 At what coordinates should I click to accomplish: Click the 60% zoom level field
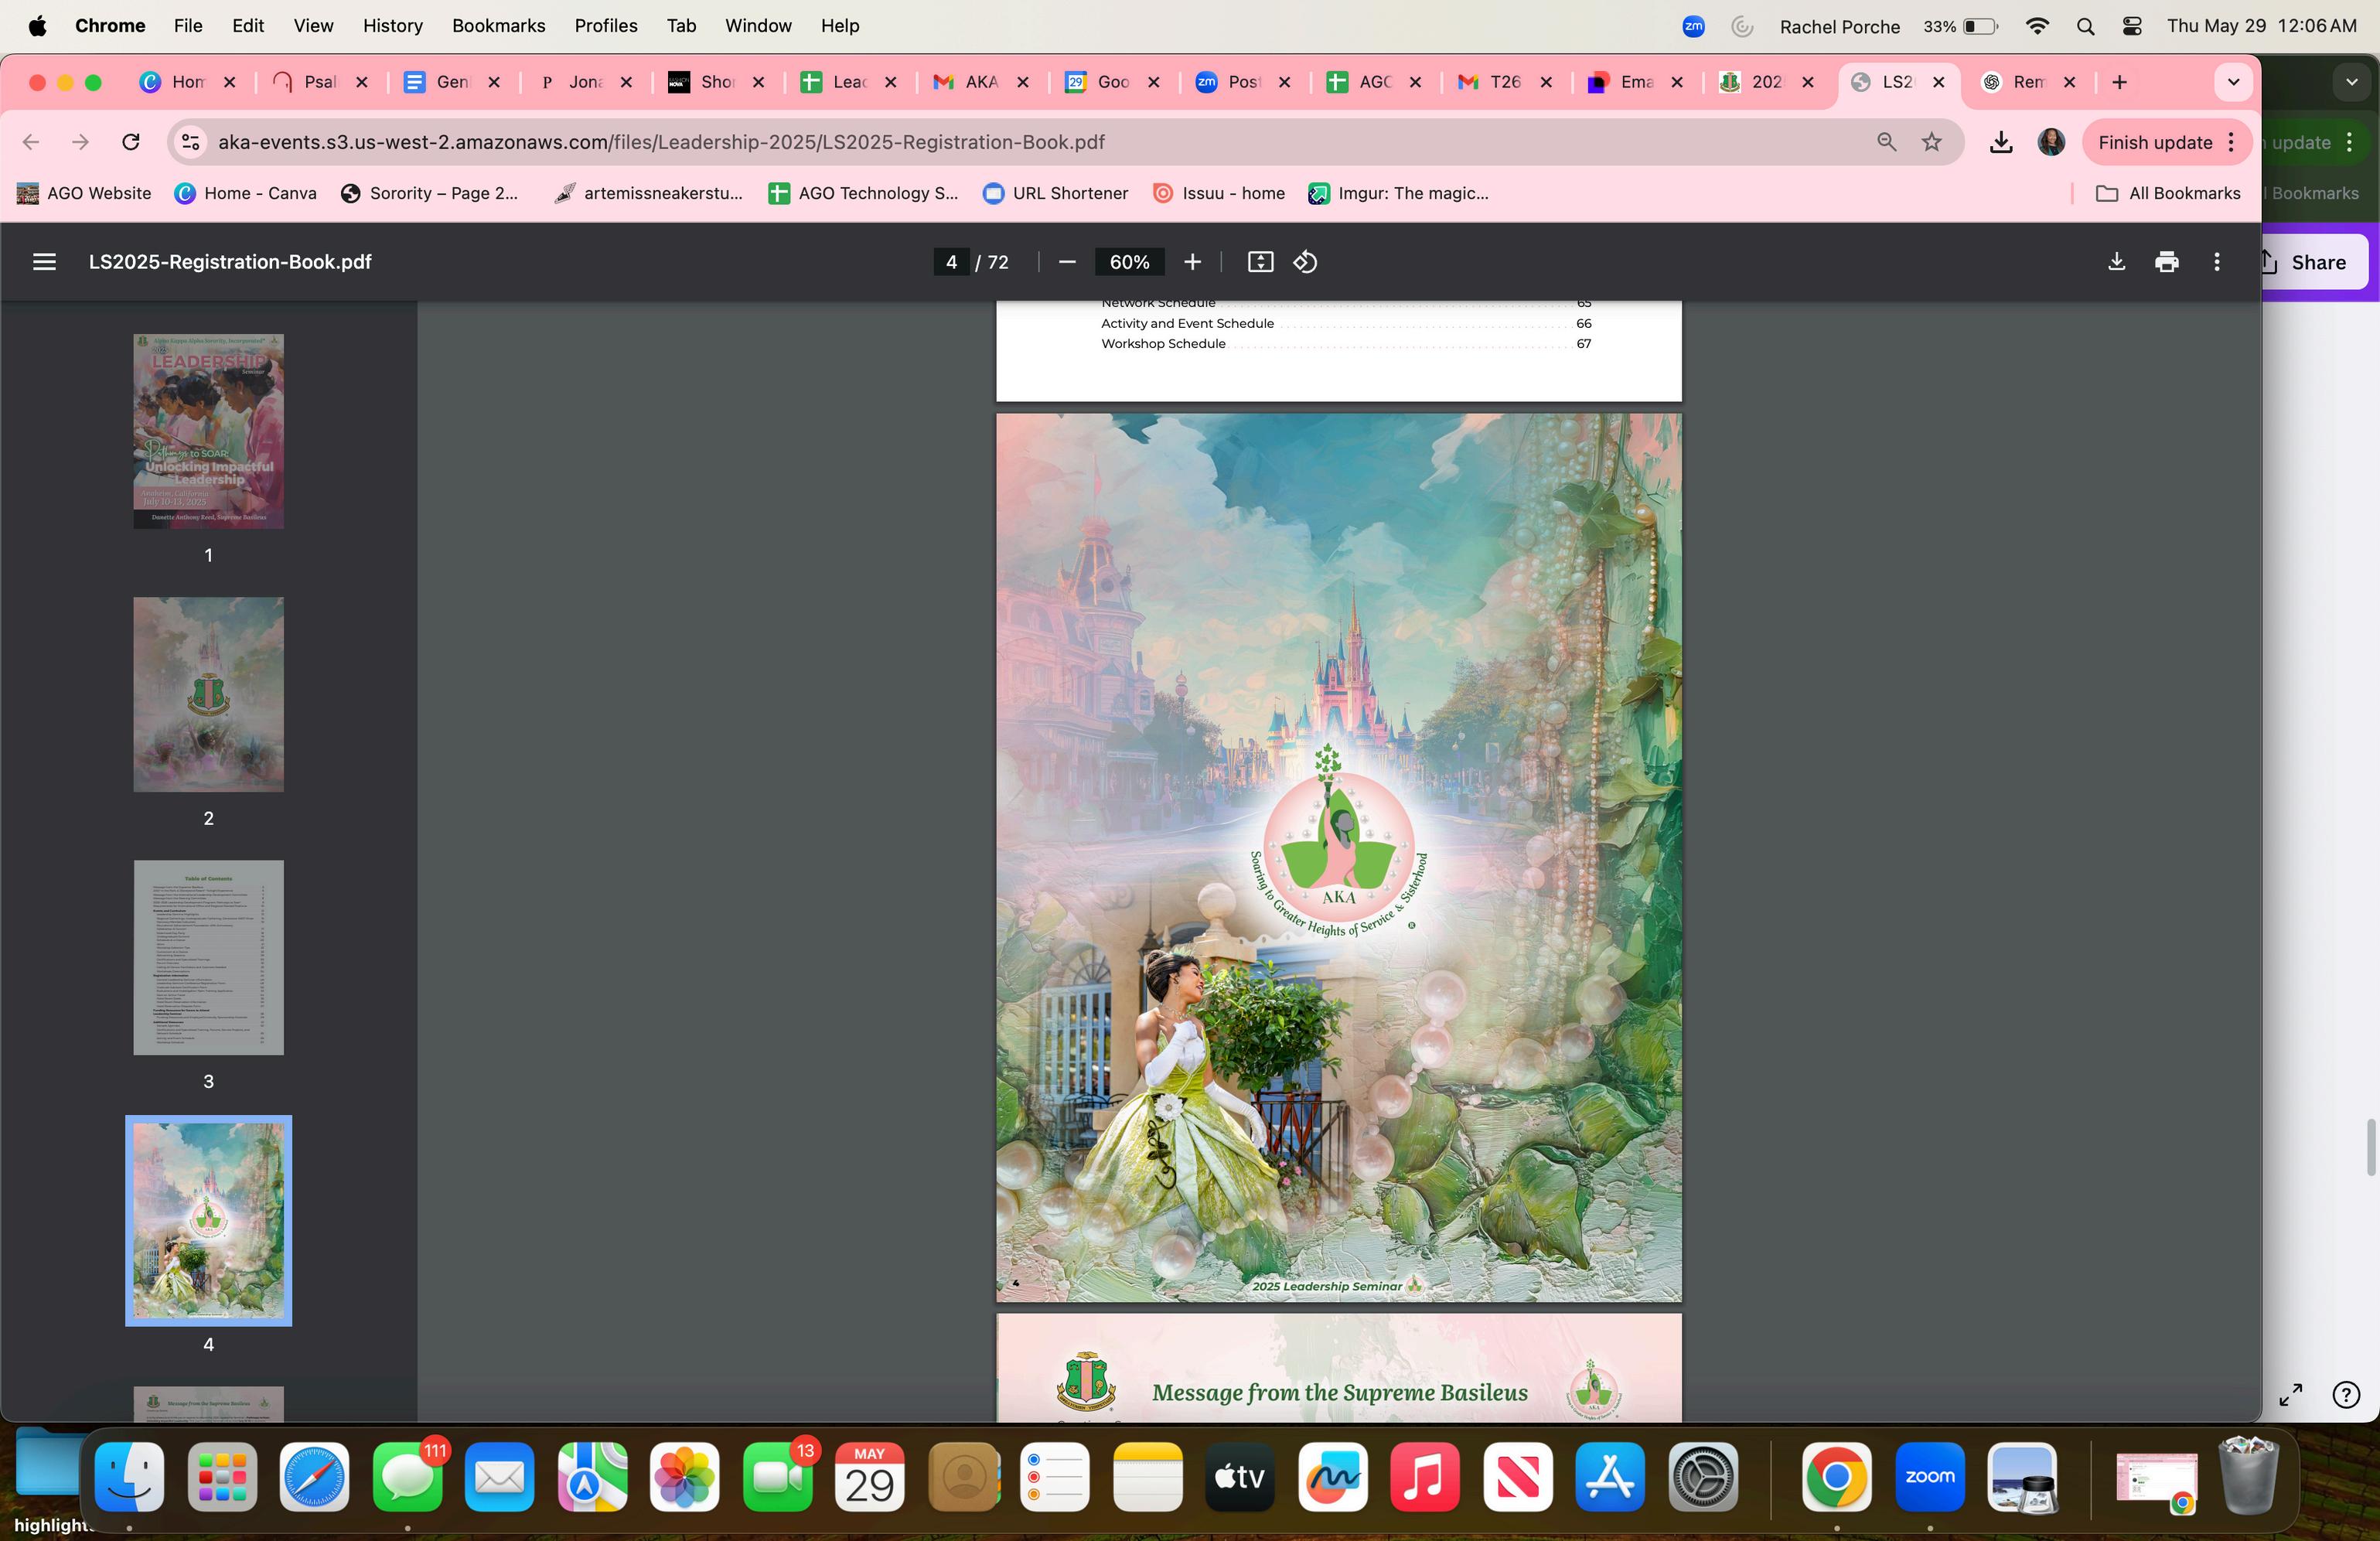pos(1129,262)
